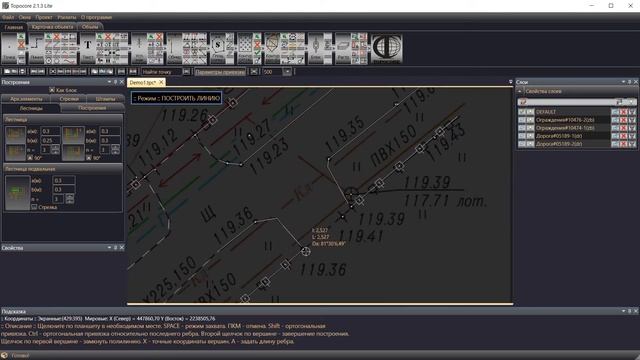Enable the Стрелка checkbox
Screen dimensions: 640x360
click(34, 207)
